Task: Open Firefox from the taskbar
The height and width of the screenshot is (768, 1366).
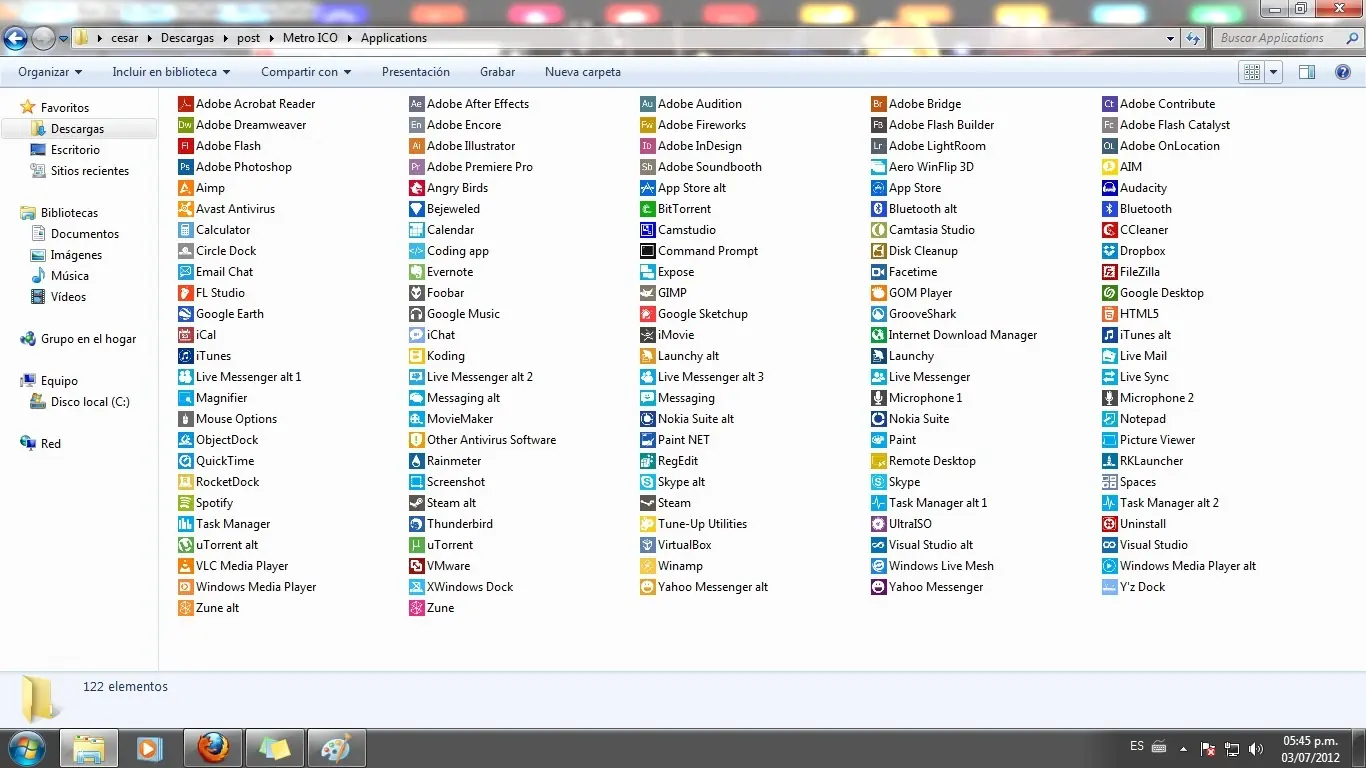Action: pos(212,747)
